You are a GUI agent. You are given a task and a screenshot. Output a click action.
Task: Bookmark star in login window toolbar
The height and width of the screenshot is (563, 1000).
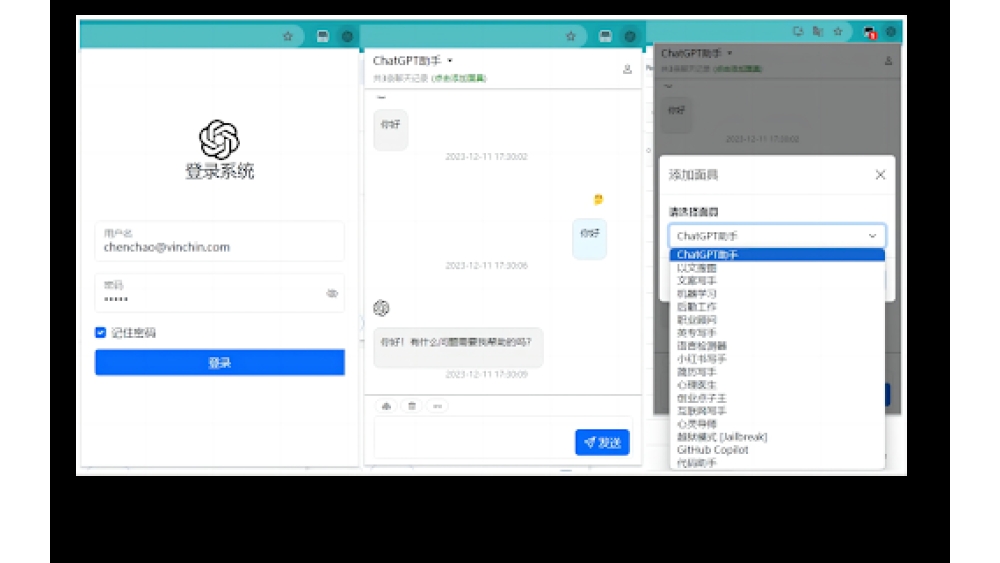288,36
